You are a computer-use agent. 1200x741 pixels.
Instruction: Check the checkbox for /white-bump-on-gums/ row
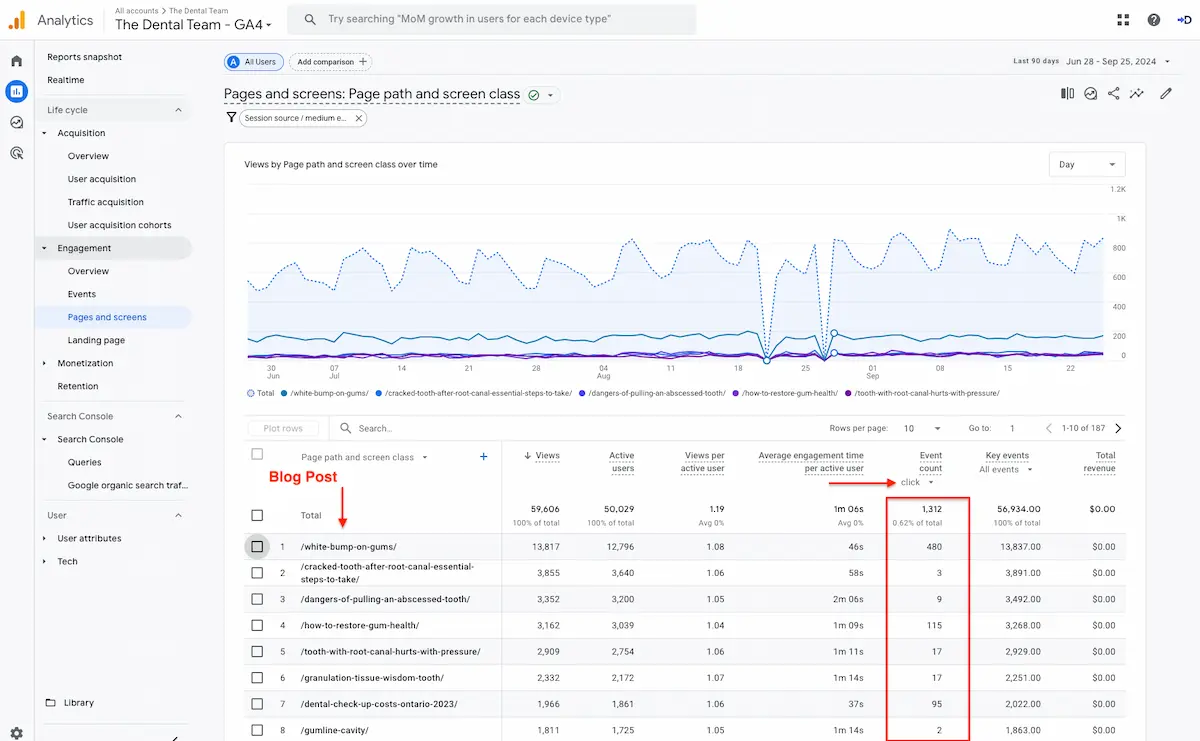[257, 546]
